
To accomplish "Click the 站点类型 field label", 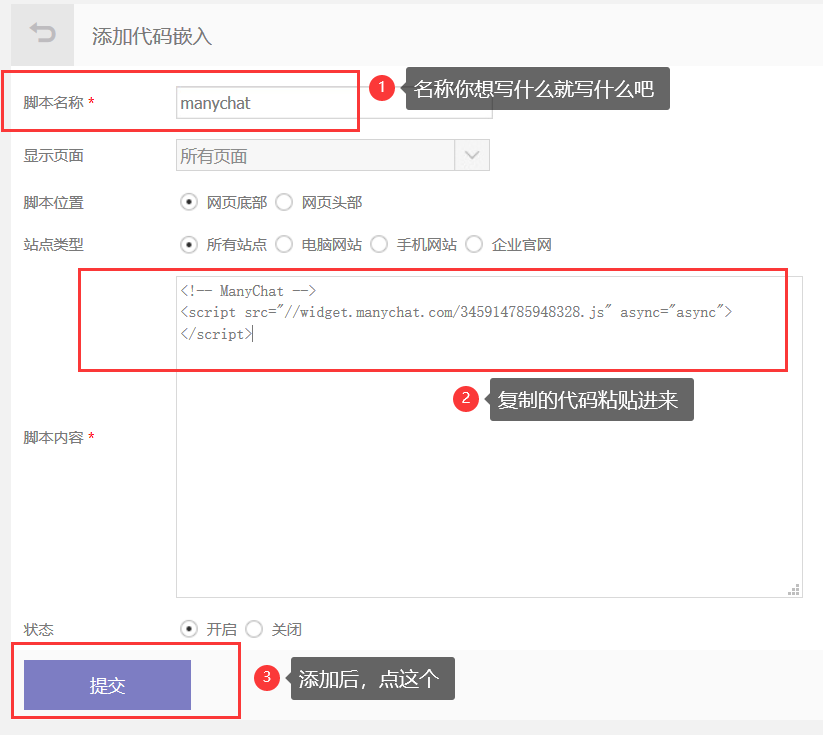I will [54, 245].
